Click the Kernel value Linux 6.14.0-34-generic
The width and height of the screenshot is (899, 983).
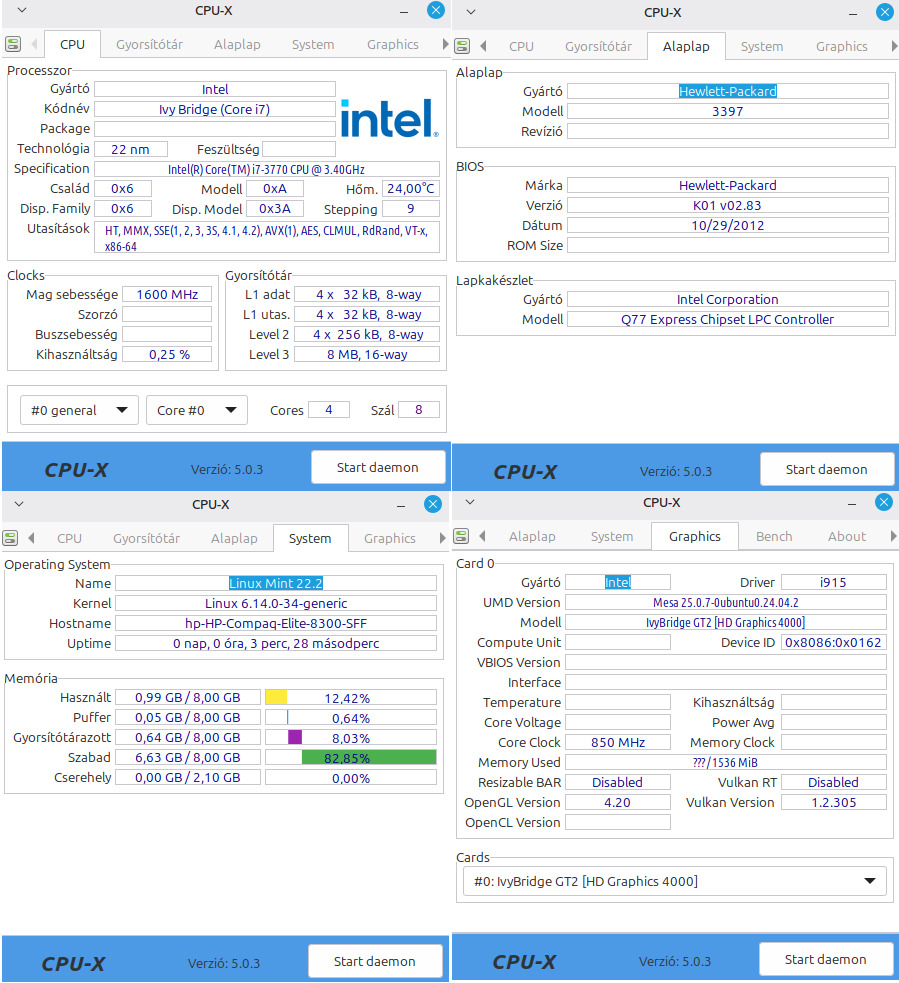[x=276, y=603]
